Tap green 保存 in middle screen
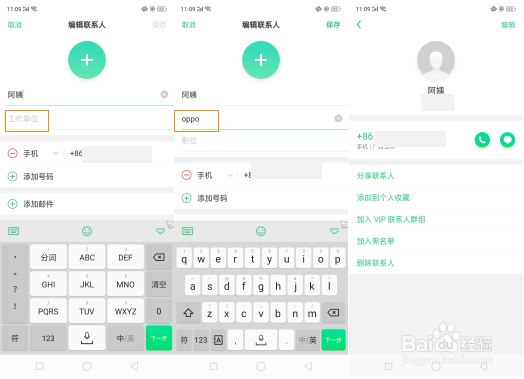The height and width of the screenshot is (379, 524). click(x=333, y=25)
